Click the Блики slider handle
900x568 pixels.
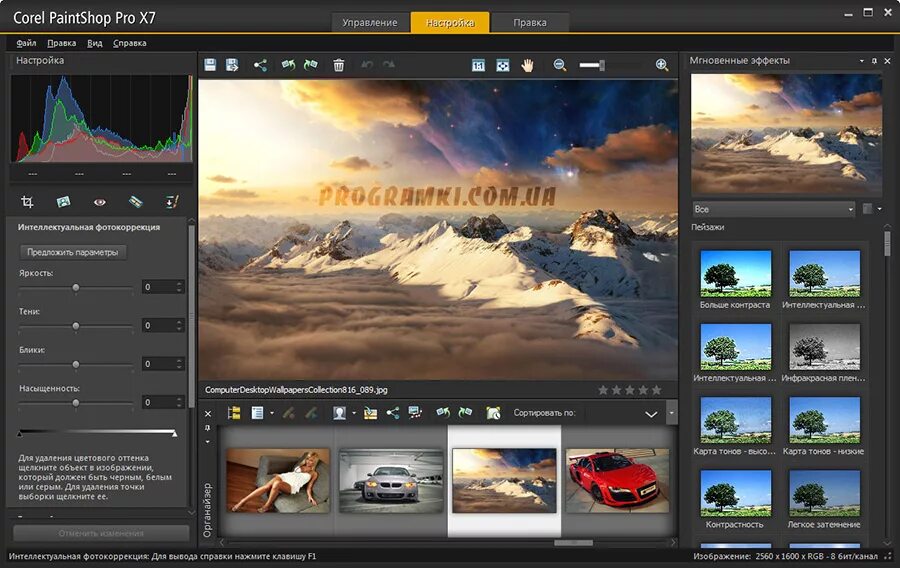point(76,364)
